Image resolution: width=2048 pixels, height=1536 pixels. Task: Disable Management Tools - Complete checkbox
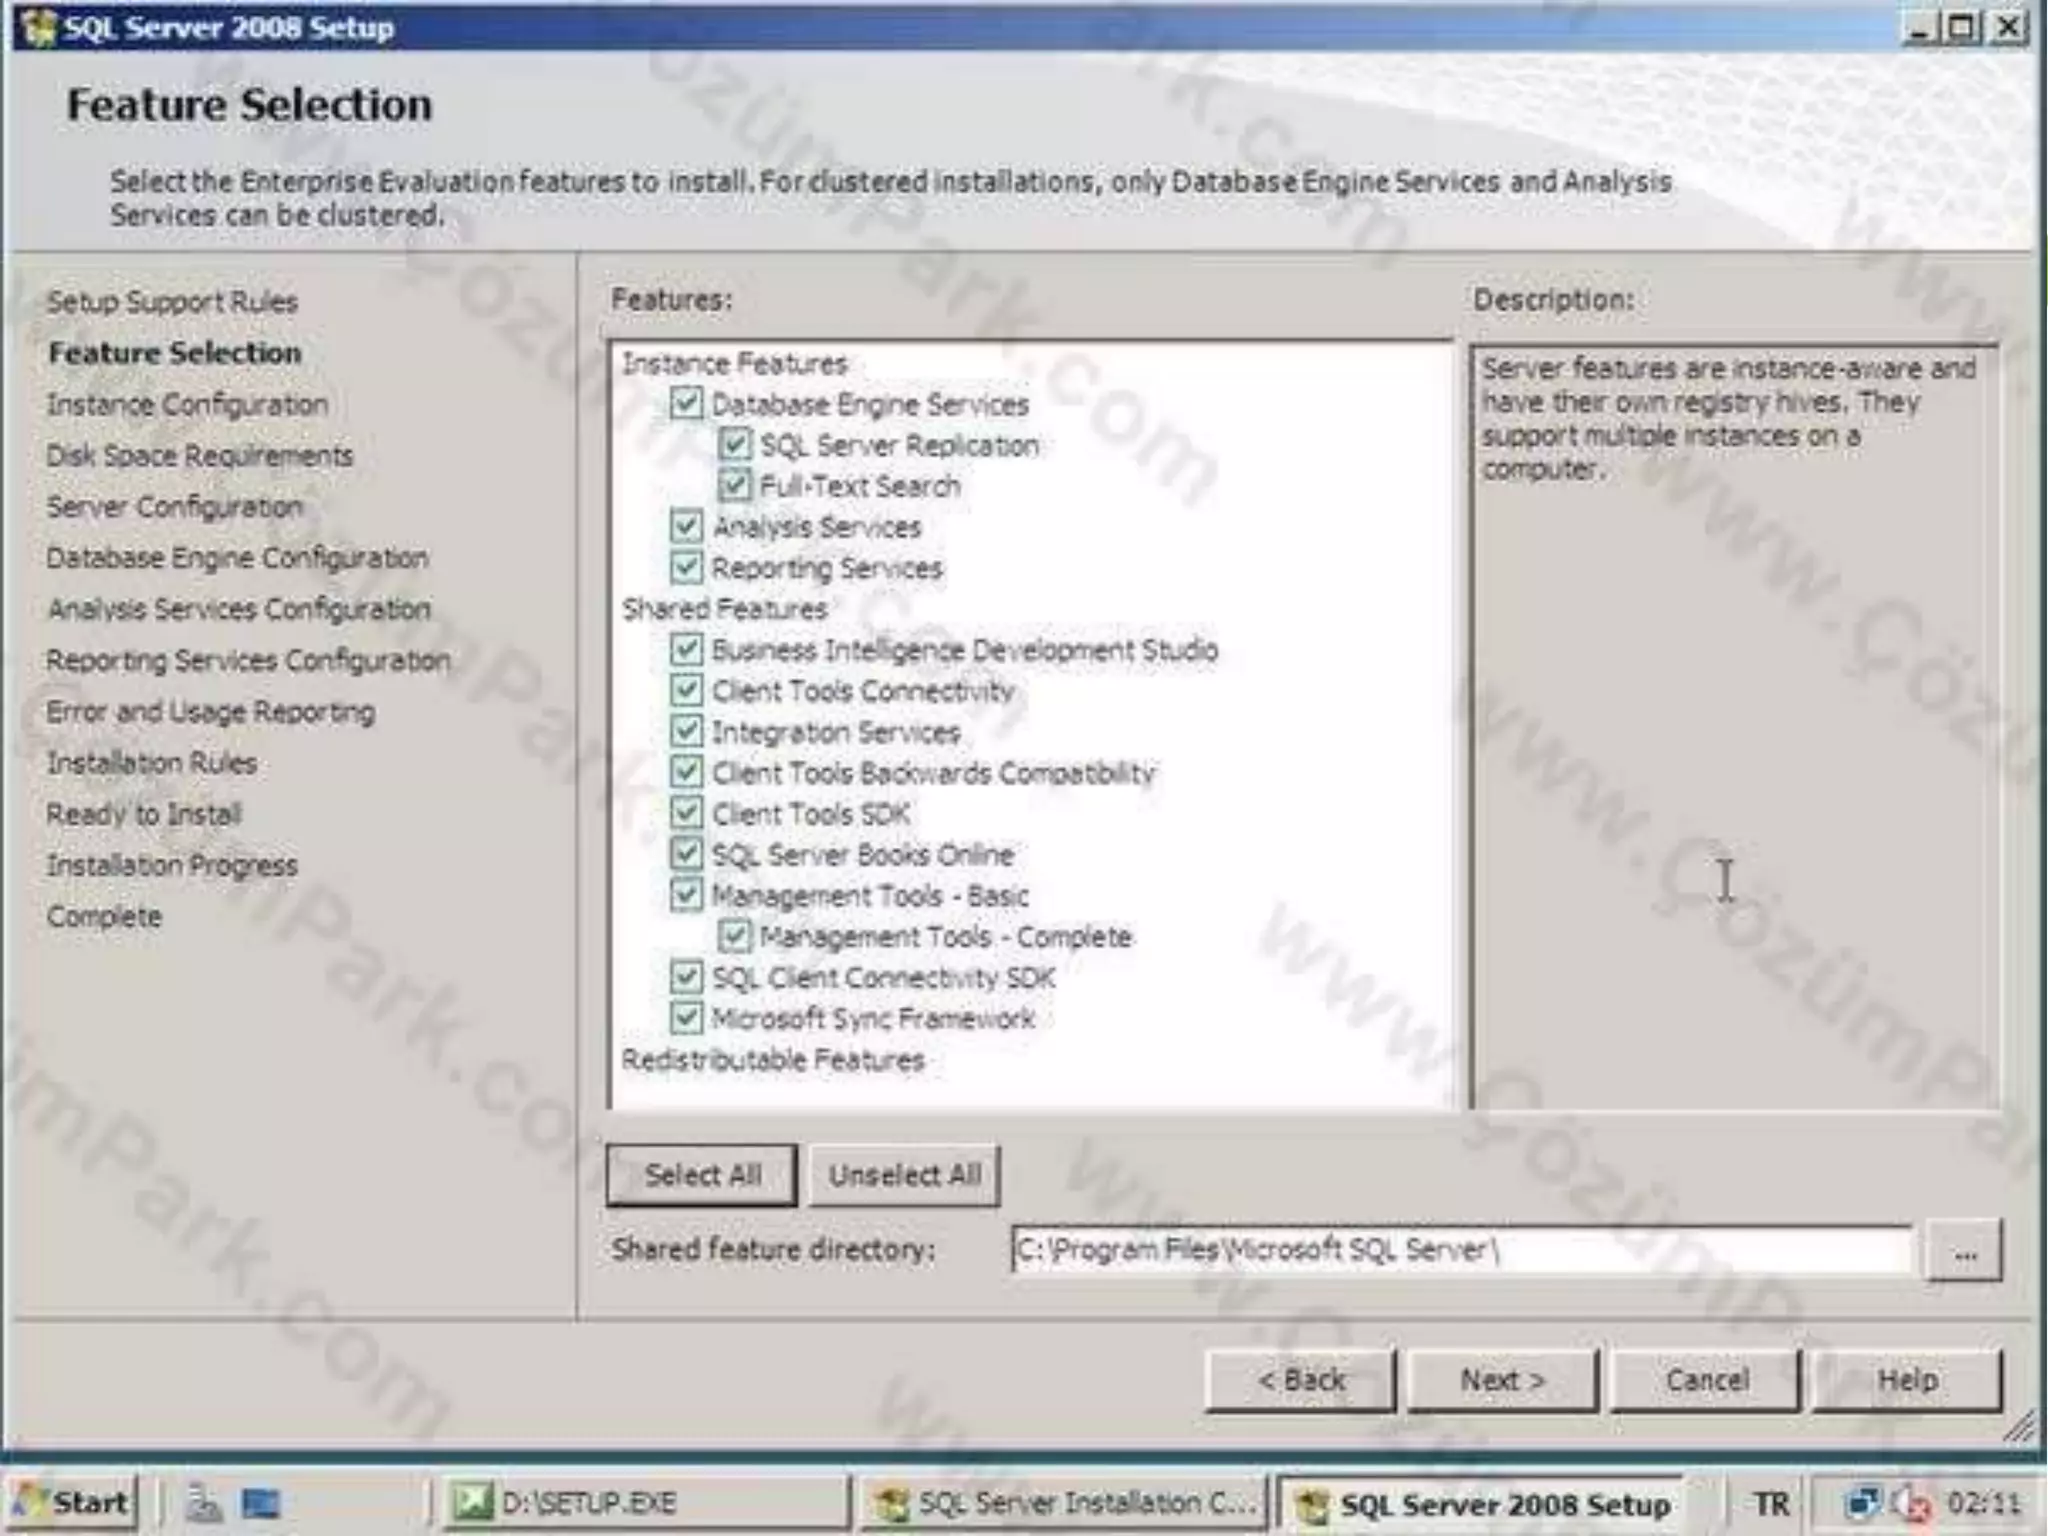[x=735, y=936]
